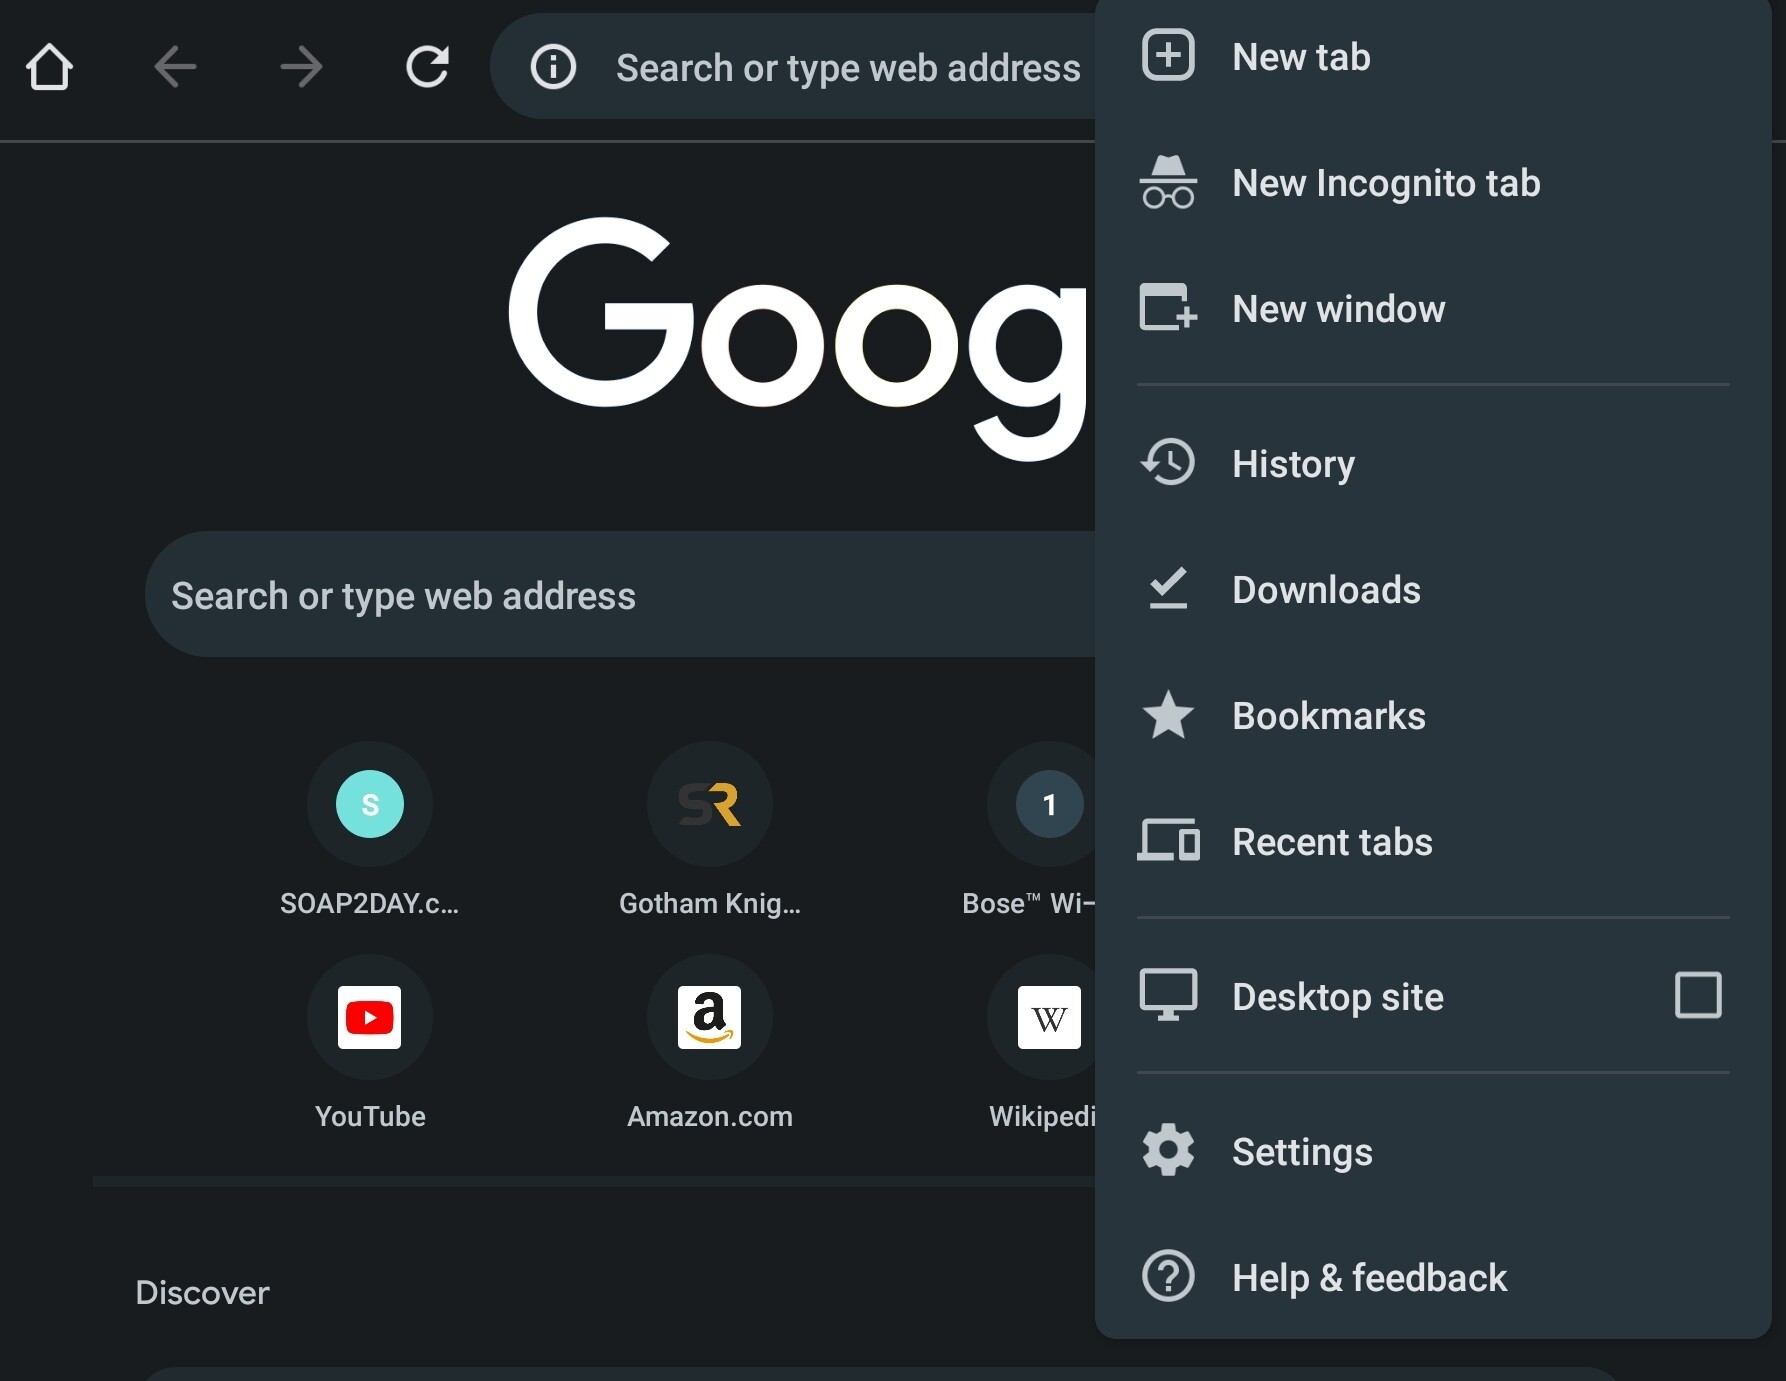
Task: Click the forward navigation arrow
Action: tap(301, 67)
